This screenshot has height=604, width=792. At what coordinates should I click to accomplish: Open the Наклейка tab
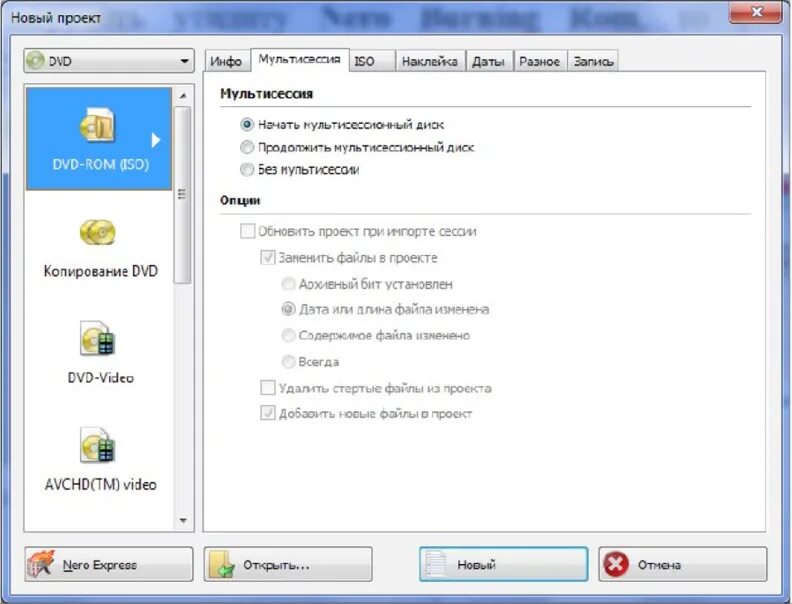tap(430, 62)
